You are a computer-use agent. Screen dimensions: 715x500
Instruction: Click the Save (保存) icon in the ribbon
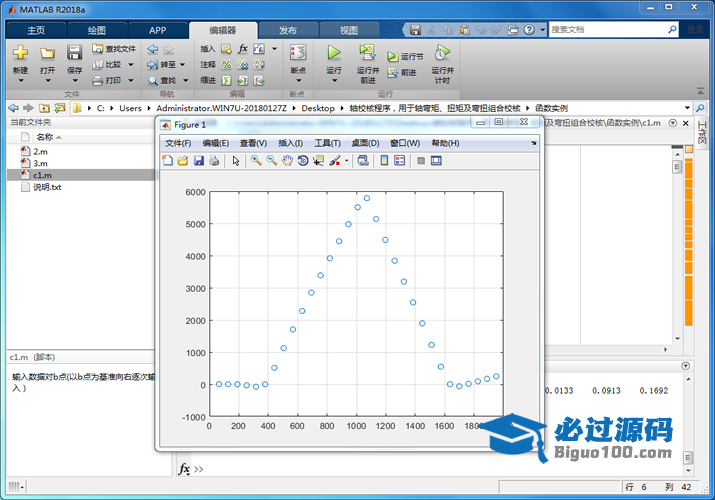click(x=75, y=52)
